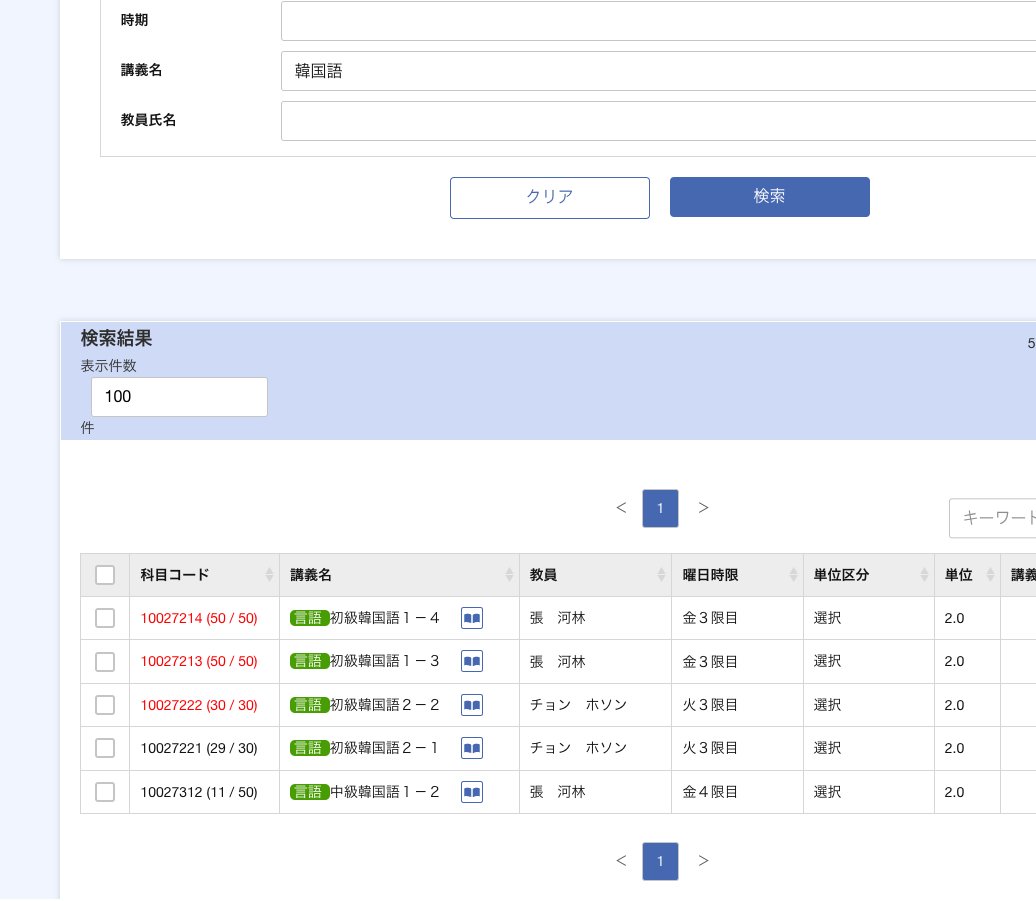Viewport: 1036px width, 901px height.
Task: Click the 検索 search button
Action: 770,197
